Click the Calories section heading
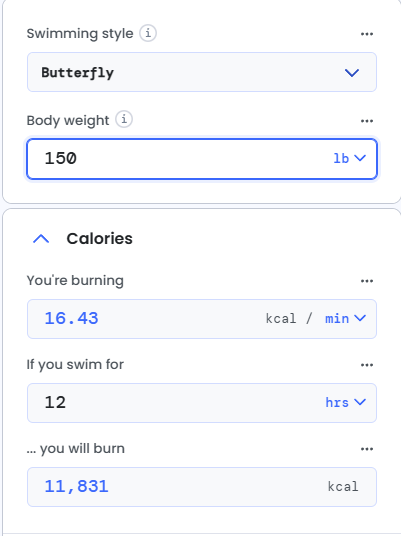 (99, 239)
